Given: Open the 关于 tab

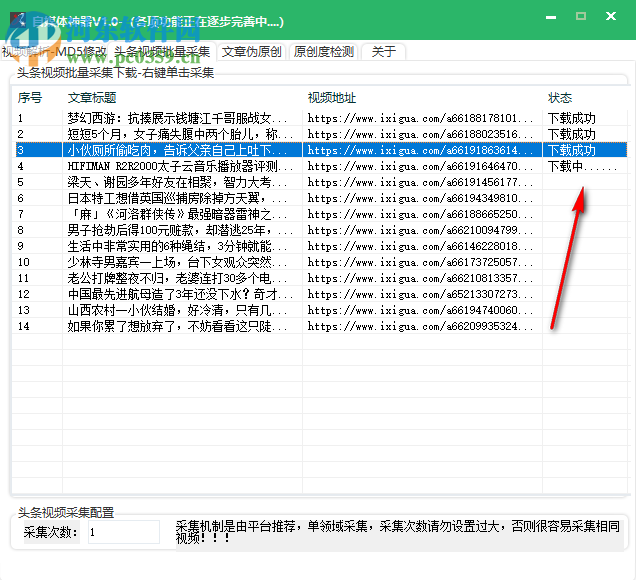Looking at the screenshot, I should (x=383, y=52).
